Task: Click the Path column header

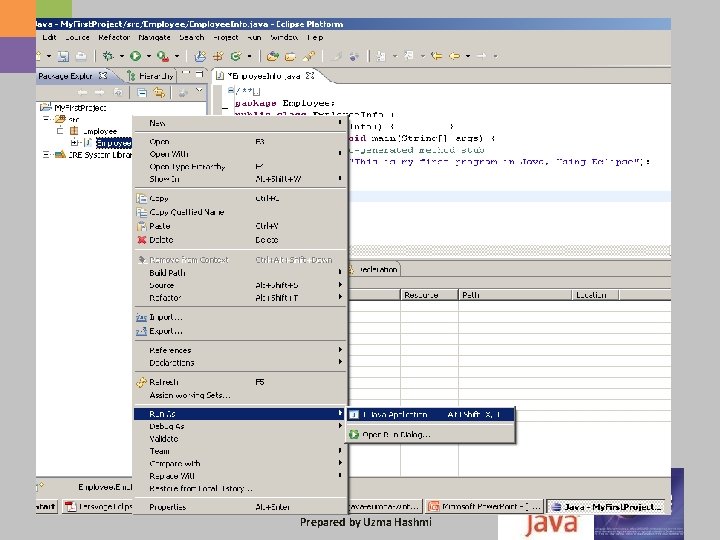Action: 515,295
